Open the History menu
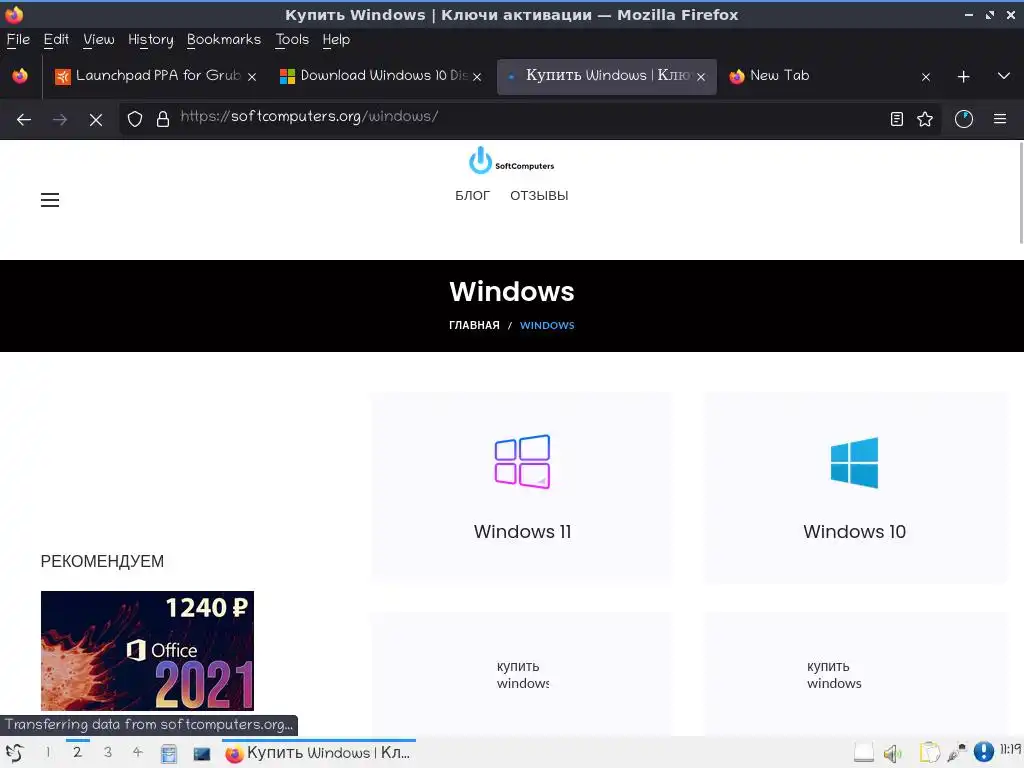 coord(151,40)
